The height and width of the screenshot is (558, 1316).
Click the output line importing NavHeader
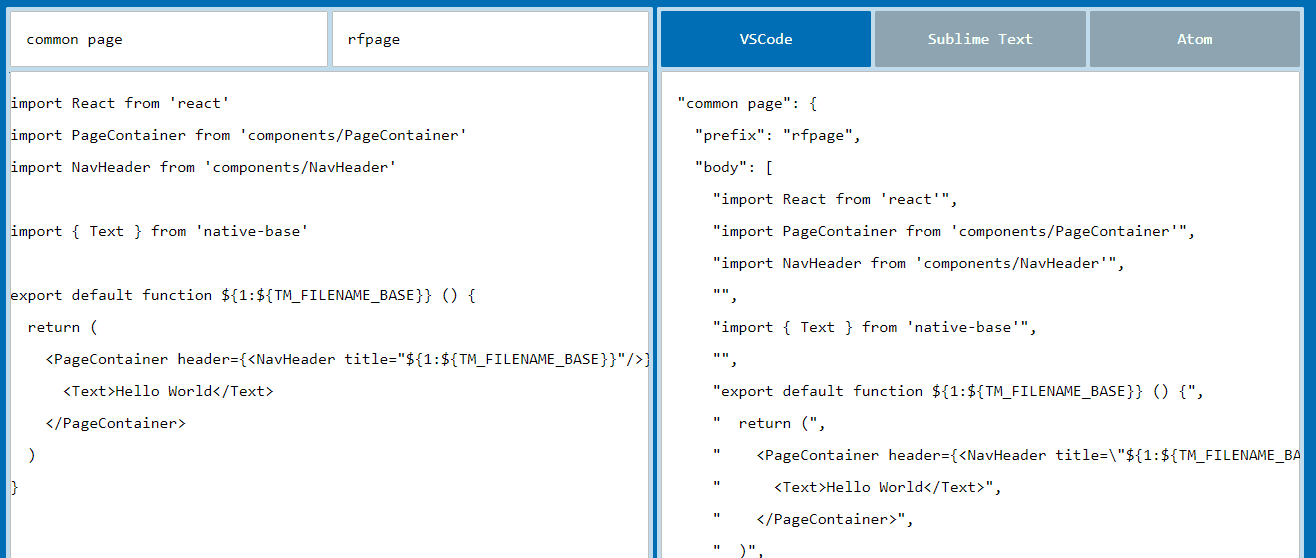pyautogui.click(x=919, y=263)
